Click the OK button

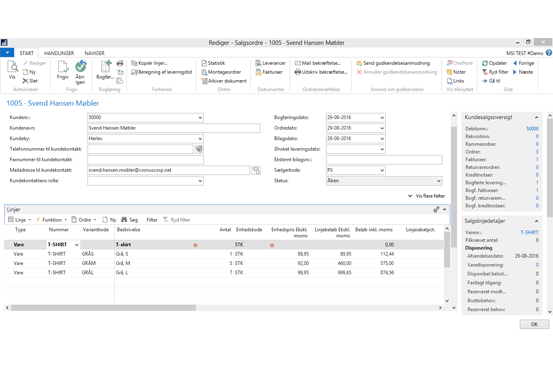[534, 324]
